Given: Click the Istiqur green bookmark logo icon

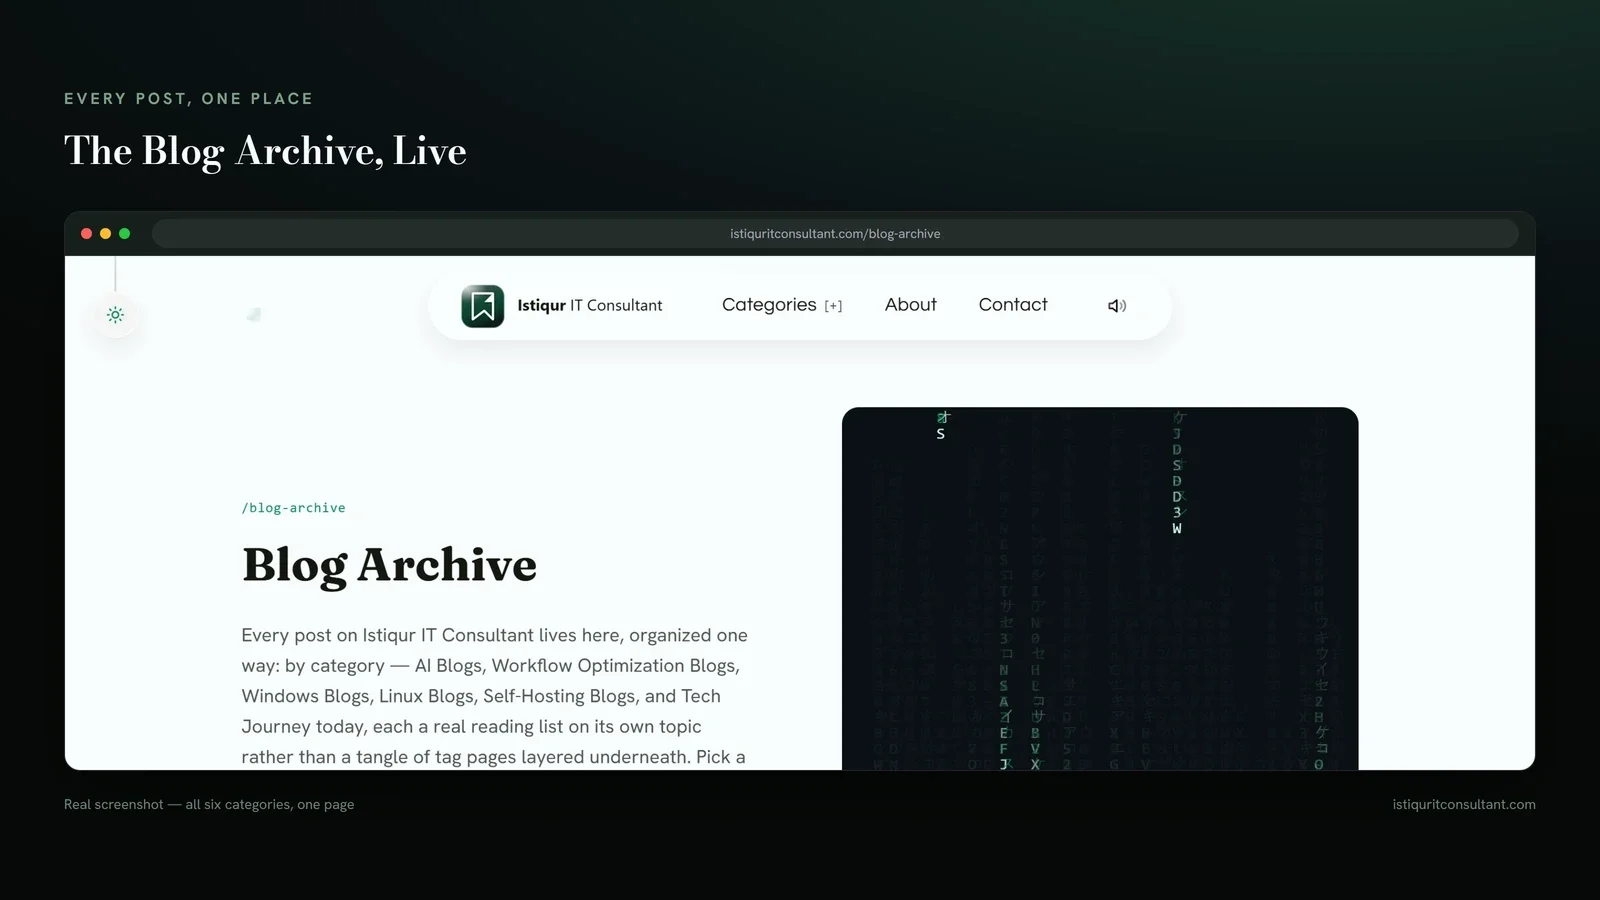Looking at the screenshot, I should click(x=482, y=306).
